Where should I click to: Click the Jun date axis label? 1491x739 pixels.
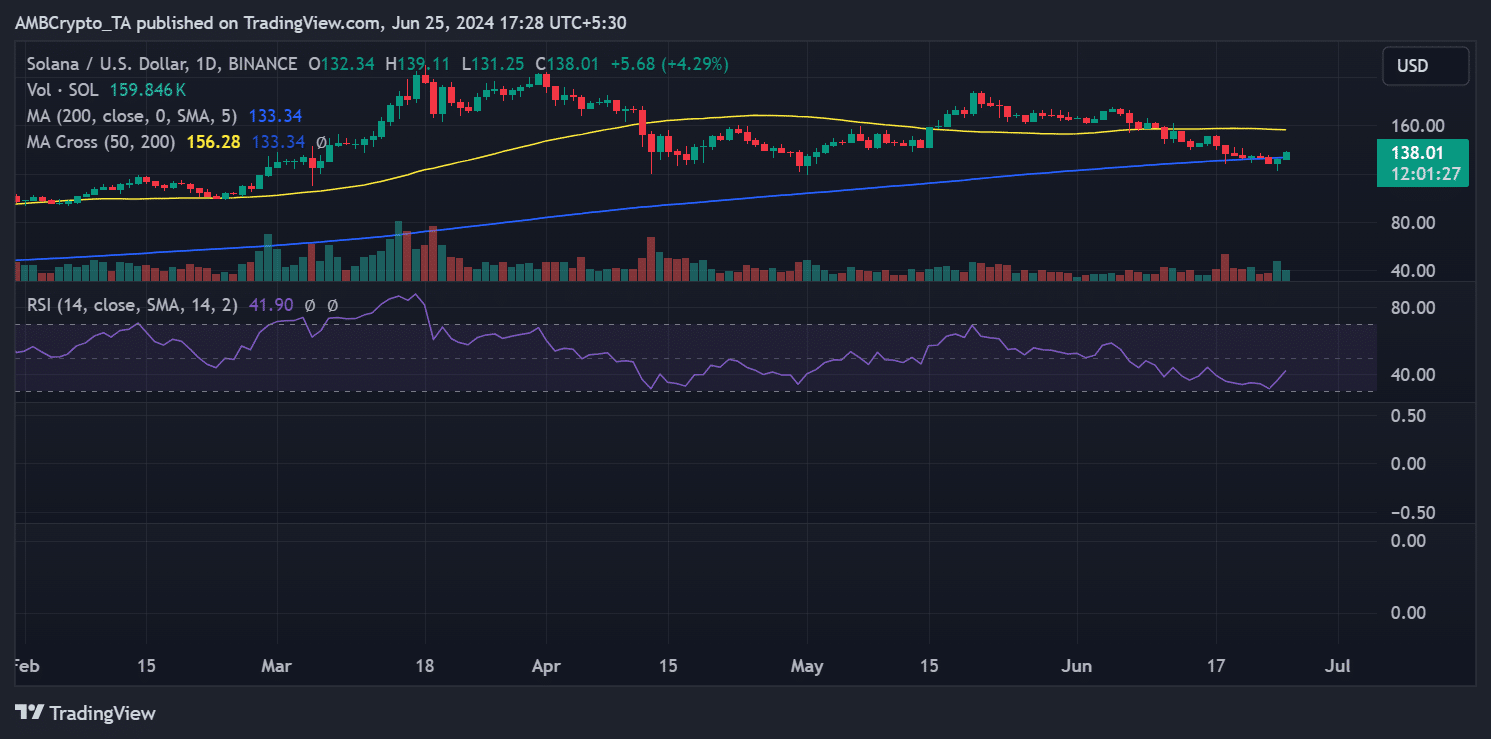coord(1077,666)
